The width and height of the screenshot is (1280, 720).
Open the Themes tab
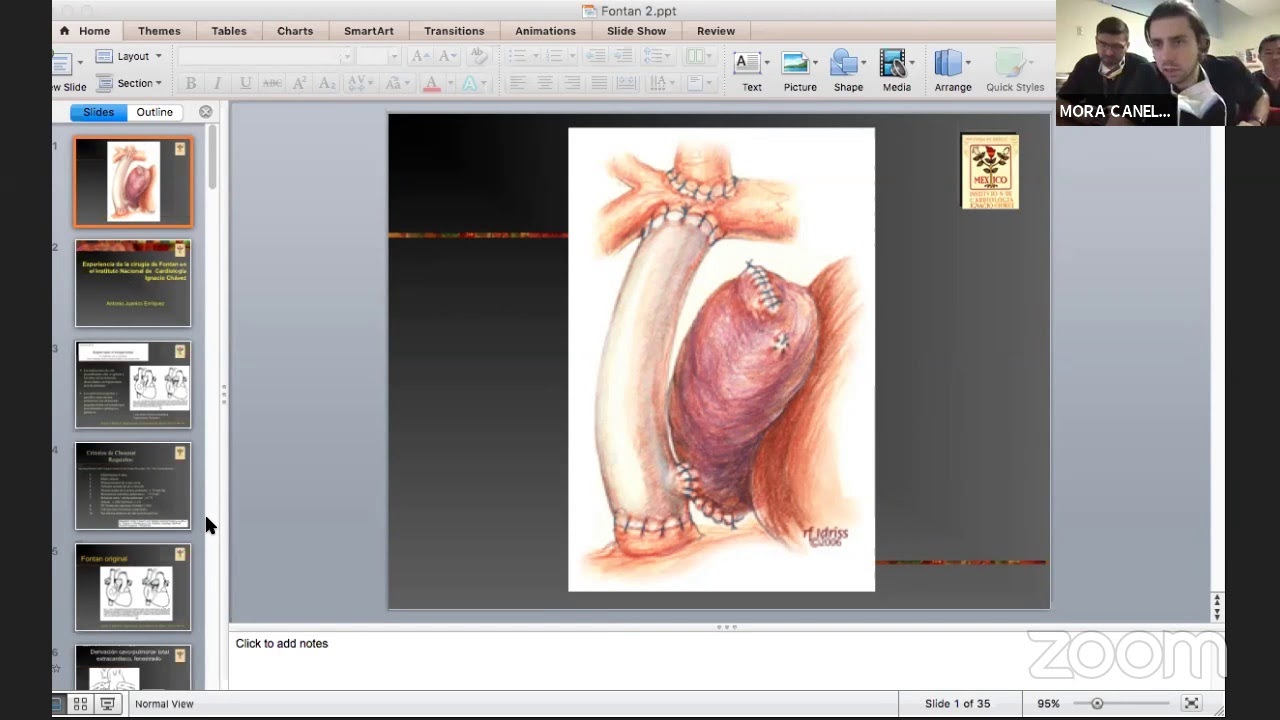click(x=159, y=31)
